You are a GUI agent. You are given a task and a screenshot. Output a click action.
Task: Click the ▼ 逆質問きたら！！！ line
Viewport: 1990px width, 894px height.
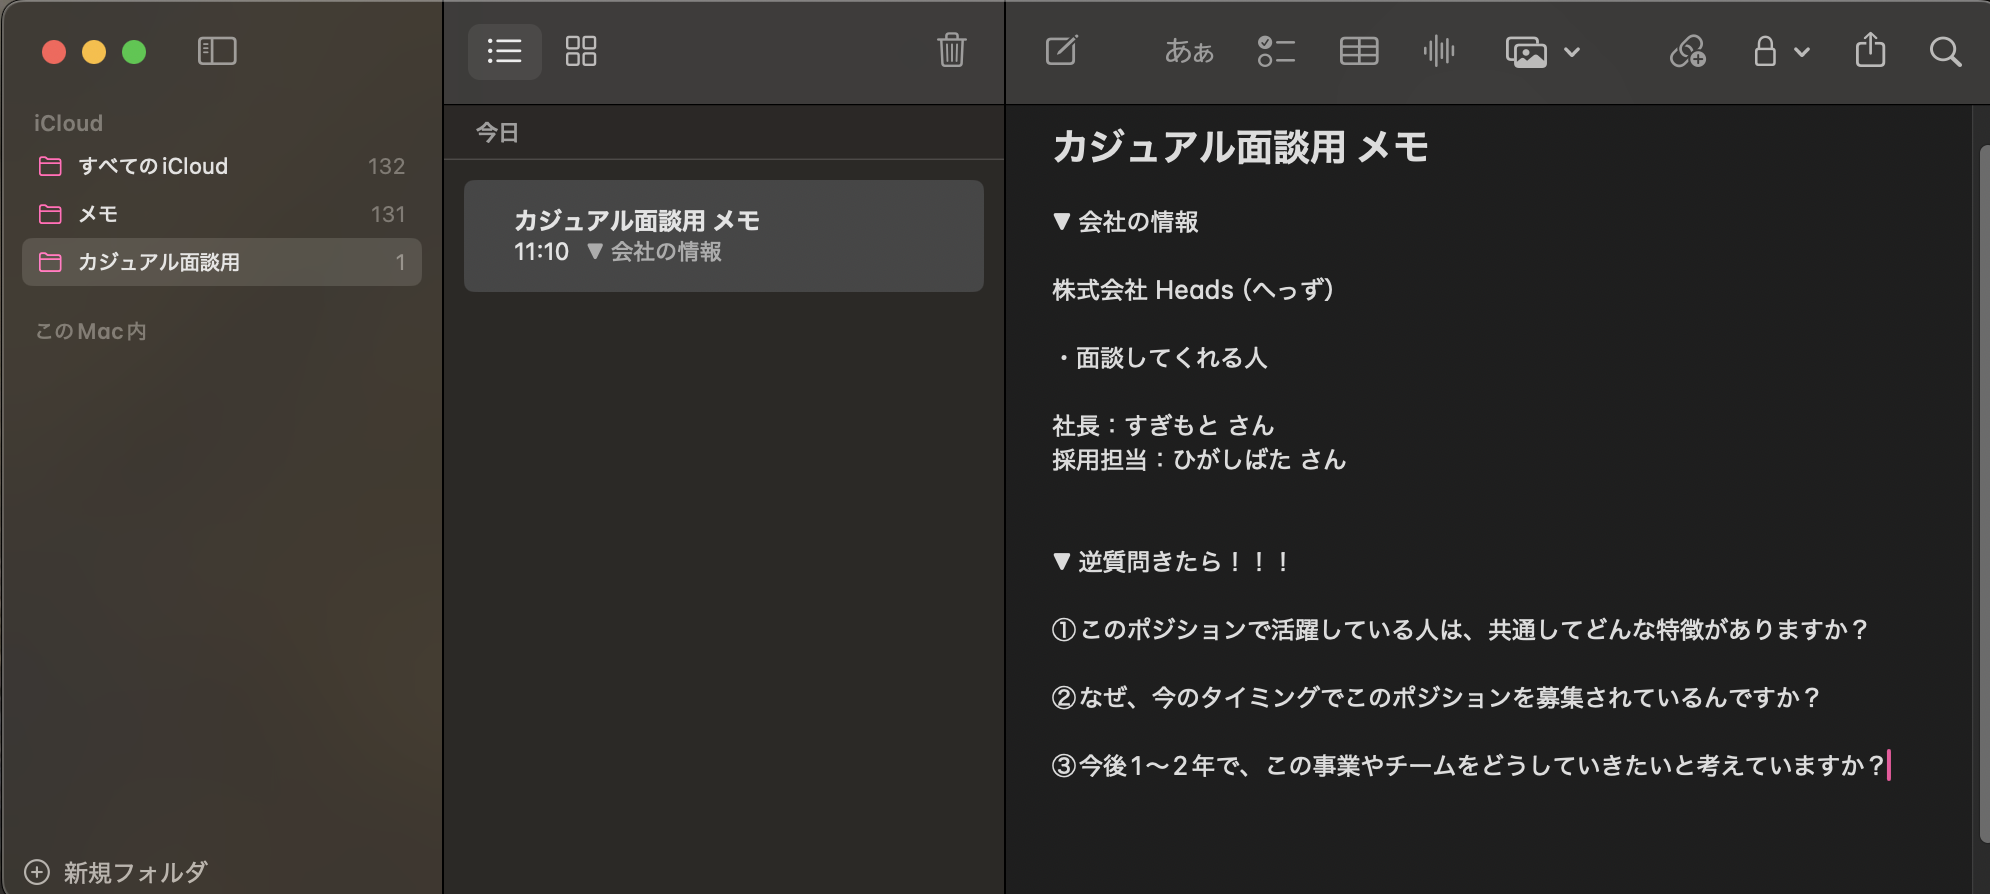coord(1172,562)
